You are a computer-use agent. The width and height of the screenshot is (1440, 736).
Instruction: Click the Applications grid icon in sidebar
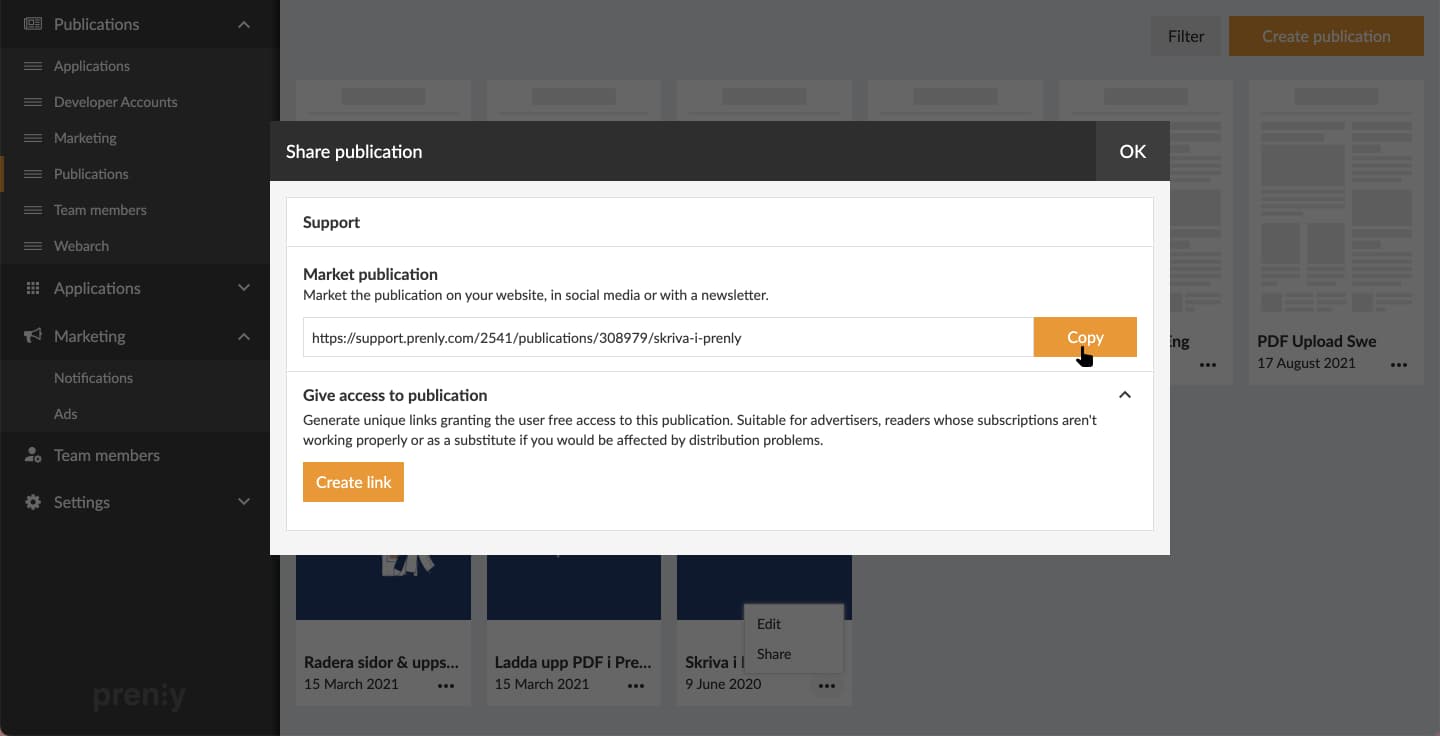[x=33, y=288]
